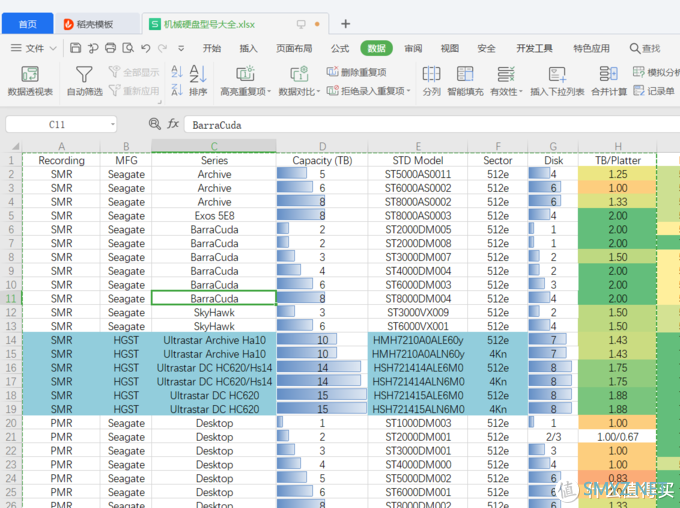
Task: Switch to the 公式 ribbon tab
Action: [340, 48]
